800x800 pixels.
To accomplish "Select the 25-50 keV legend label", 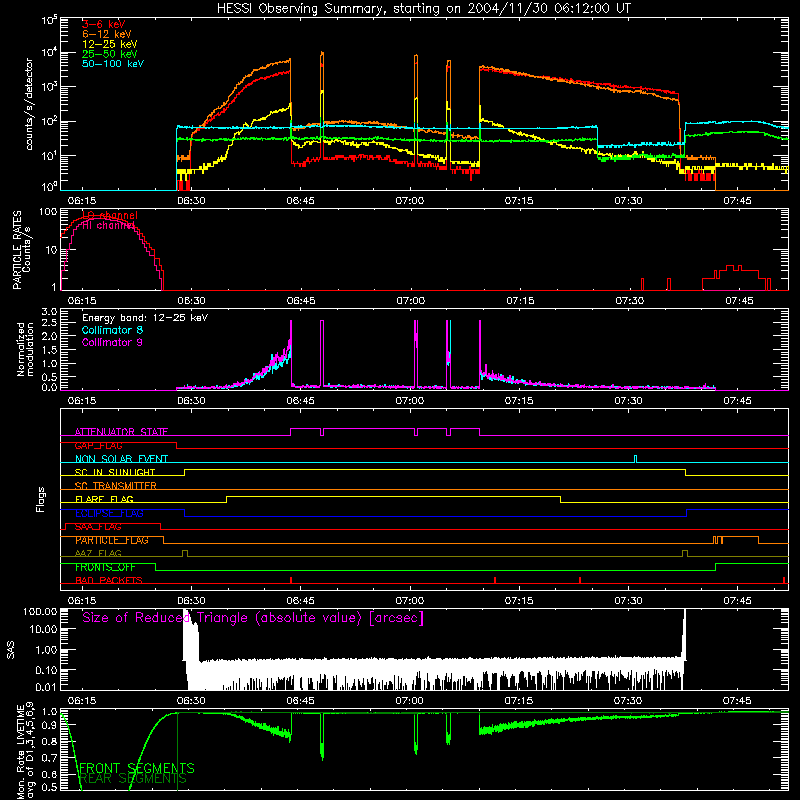I will click(x=110, y=54).
